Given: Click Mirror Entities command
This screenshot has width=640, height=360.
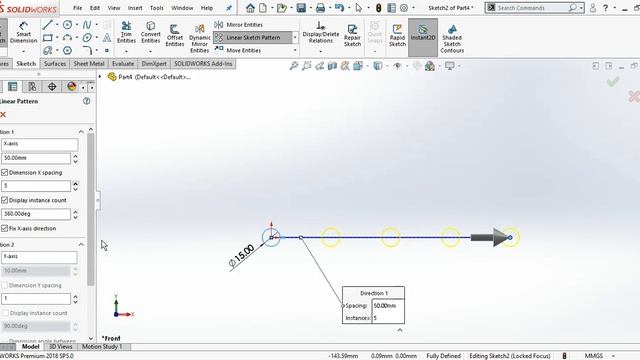Looking at the screenshot, I should coord(239,25).
